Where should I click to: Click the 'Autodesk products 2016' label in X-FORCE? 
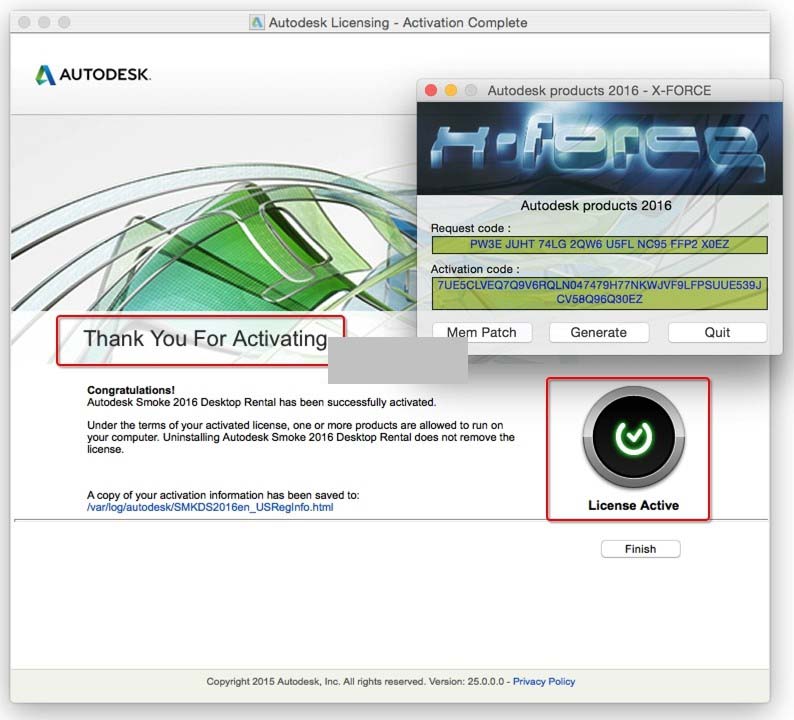(596, 206)
